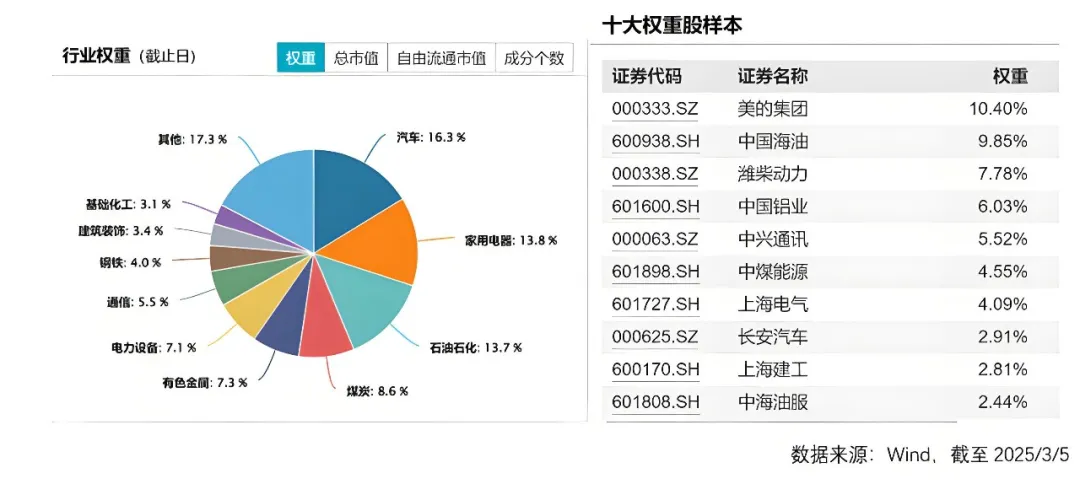Screen dimensions: 1080x484
Task: Click the 基础化工: 3.1 % chart label
Action: [x=127, y=204]
